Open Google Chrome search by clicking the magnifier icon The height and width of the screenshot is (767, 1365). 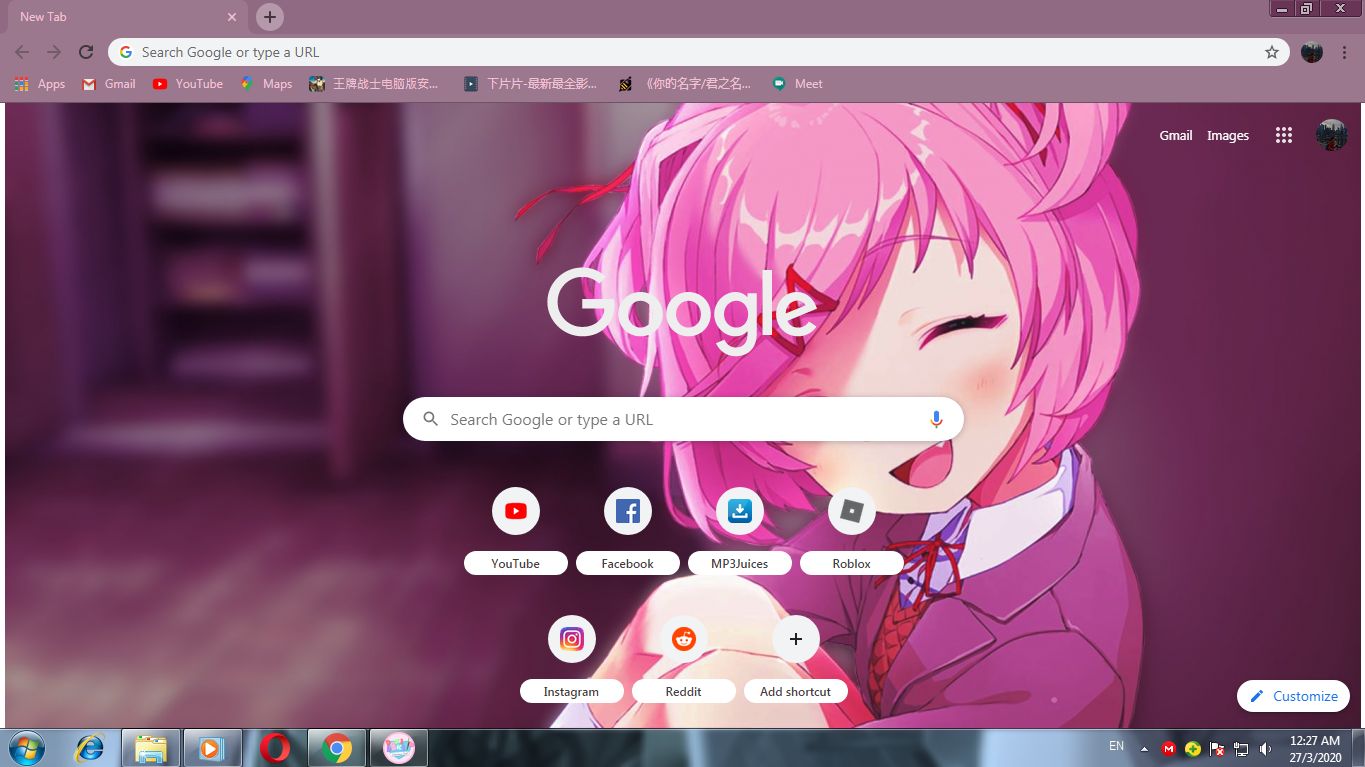tap(429, 418)
